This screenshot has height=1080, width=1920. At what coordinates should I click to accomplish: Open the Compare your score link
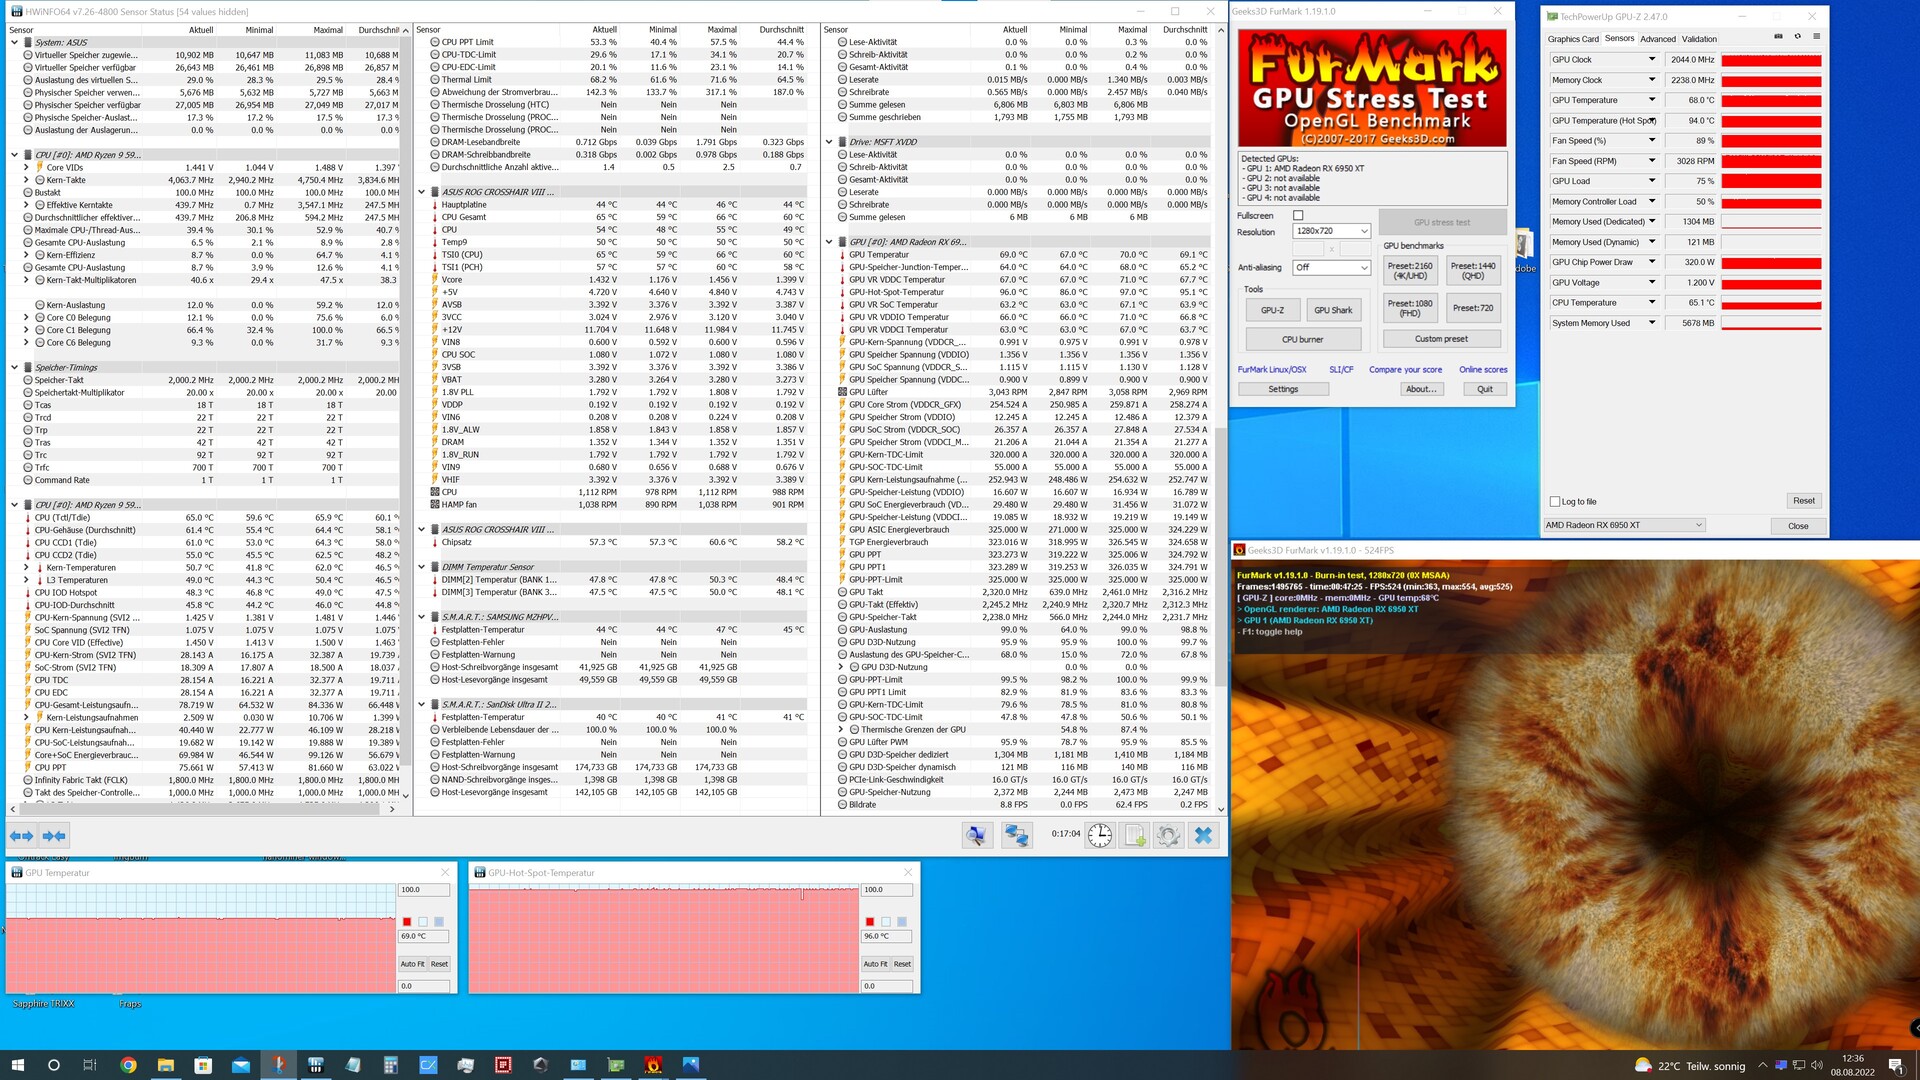(1405, 370)
